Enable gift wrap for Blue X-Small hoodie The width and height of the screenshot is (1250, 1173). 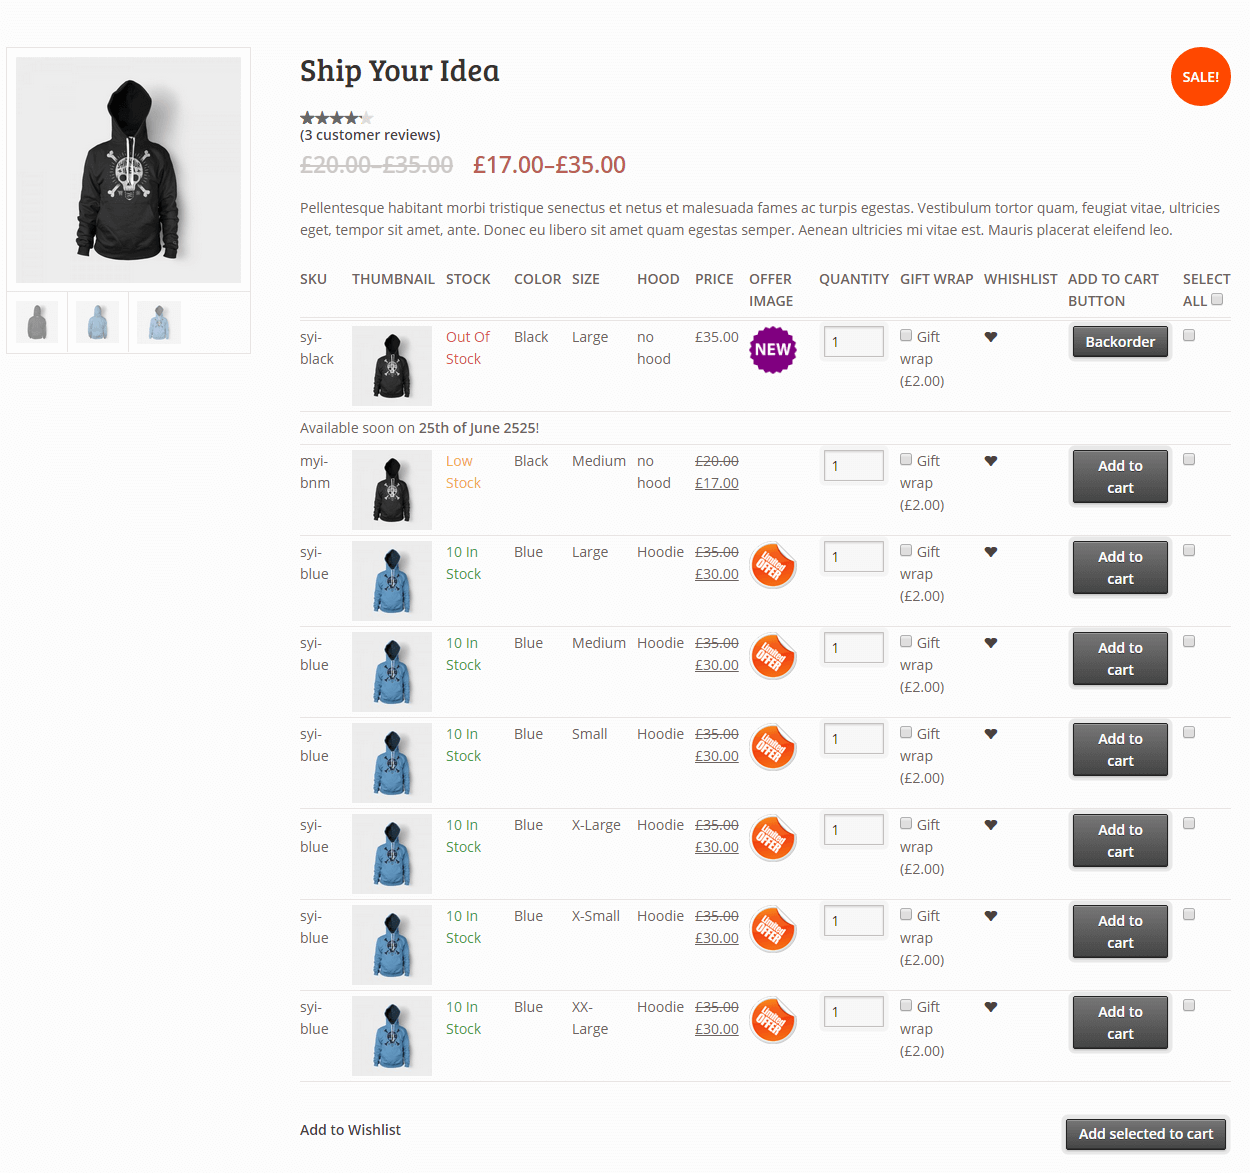(906, 915)
